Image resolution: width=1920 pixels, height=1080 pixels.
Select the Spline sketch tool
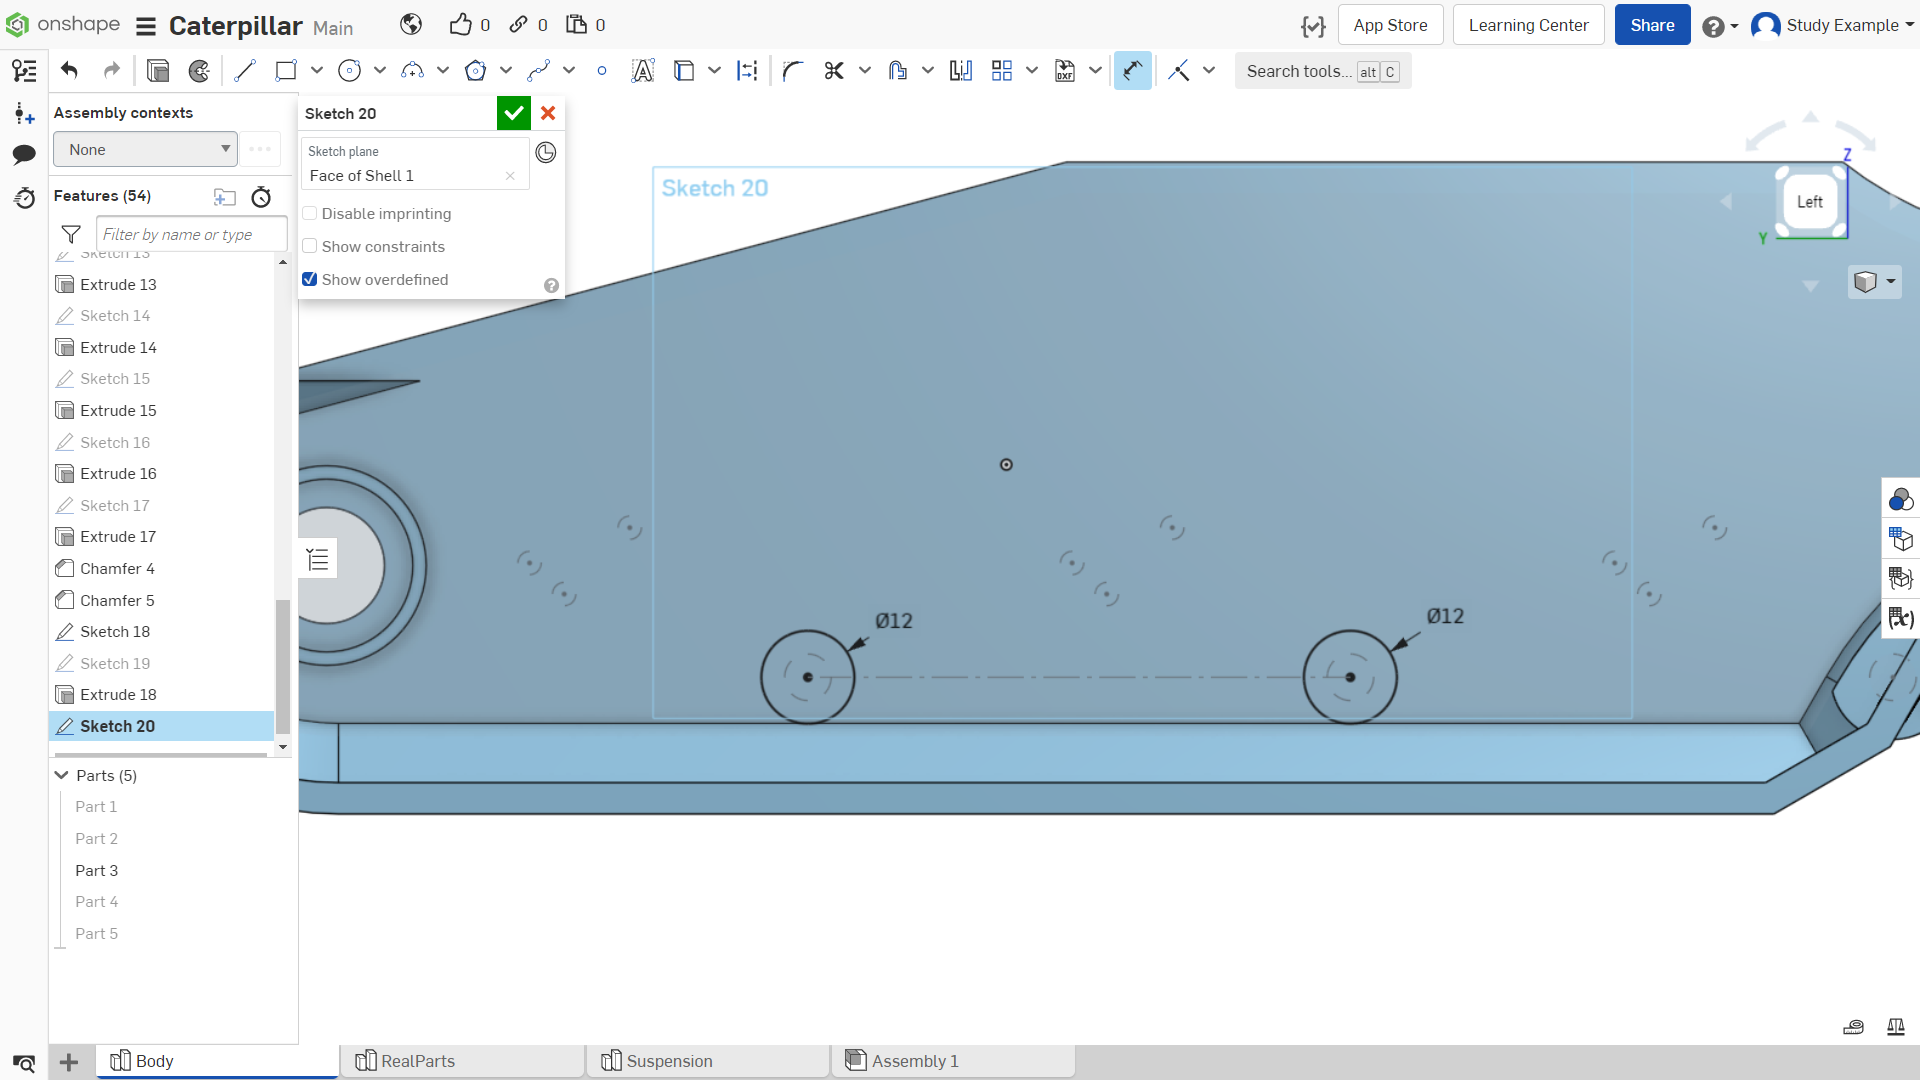pyautogui.click(x=539, y=71)
